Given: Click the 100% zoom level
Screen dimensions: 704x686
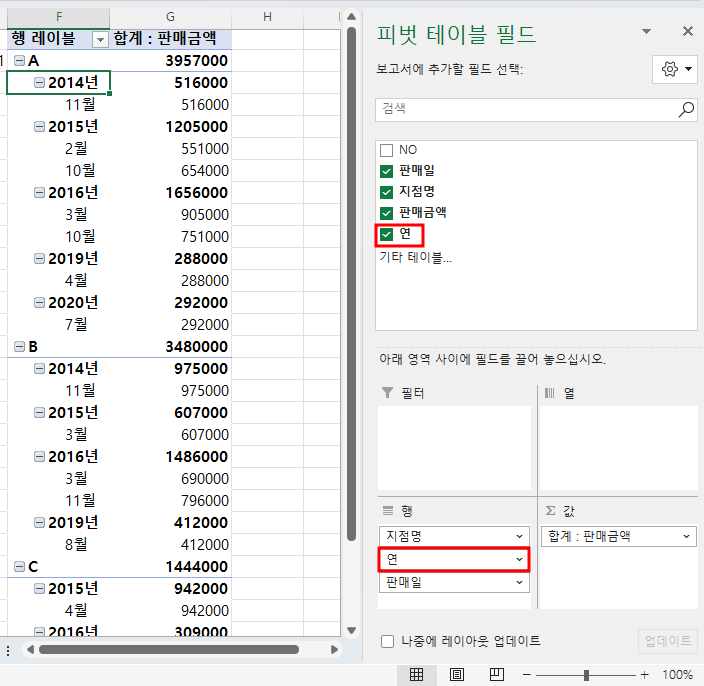Looking at the screenshot, I should coord(678,674).
